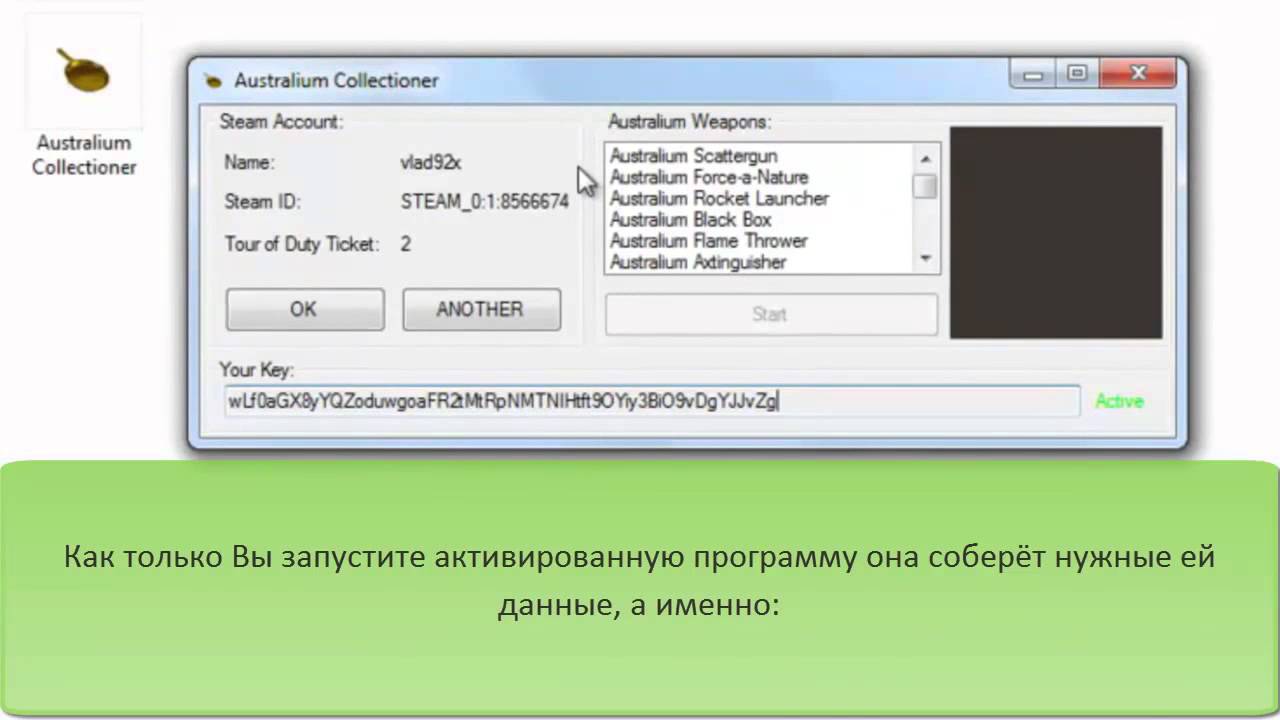Image resolution: width=1280 pixels, height=720 pixels.
Task: Close the Australium Collectioner window
Action: coord(1138,74)
